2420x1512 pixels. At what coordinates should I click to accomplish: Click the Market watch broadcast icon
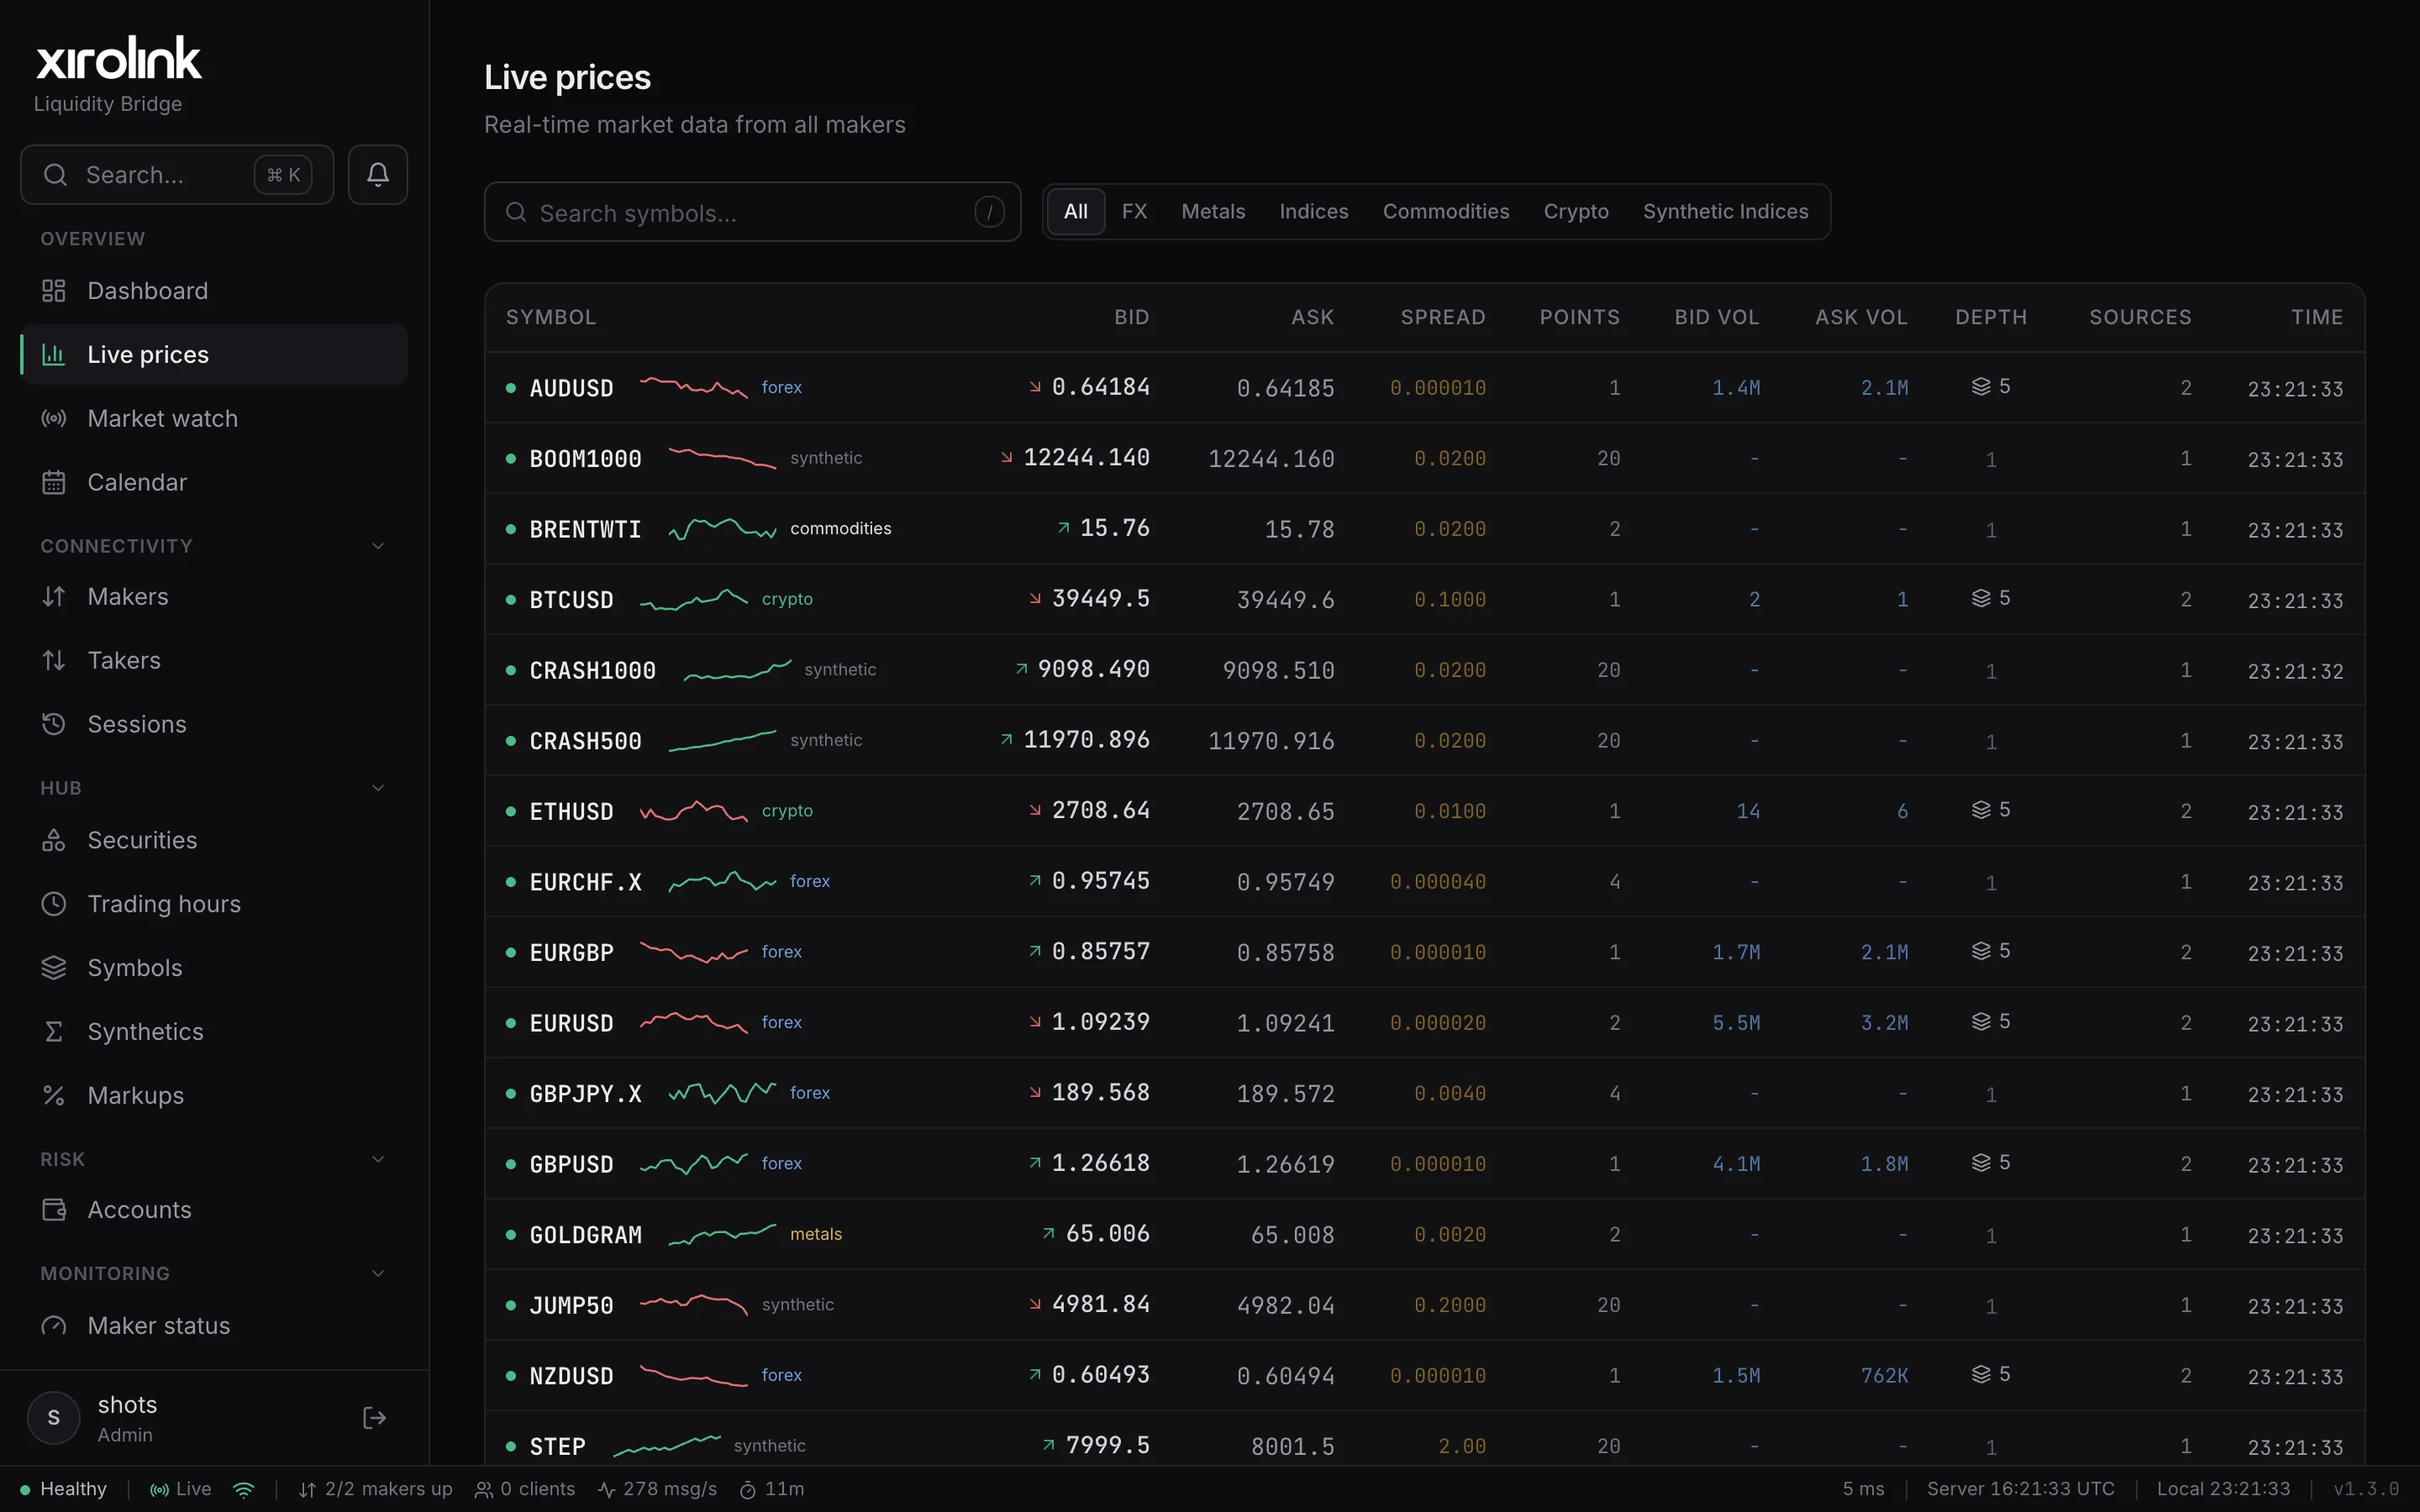click(54, 418)
